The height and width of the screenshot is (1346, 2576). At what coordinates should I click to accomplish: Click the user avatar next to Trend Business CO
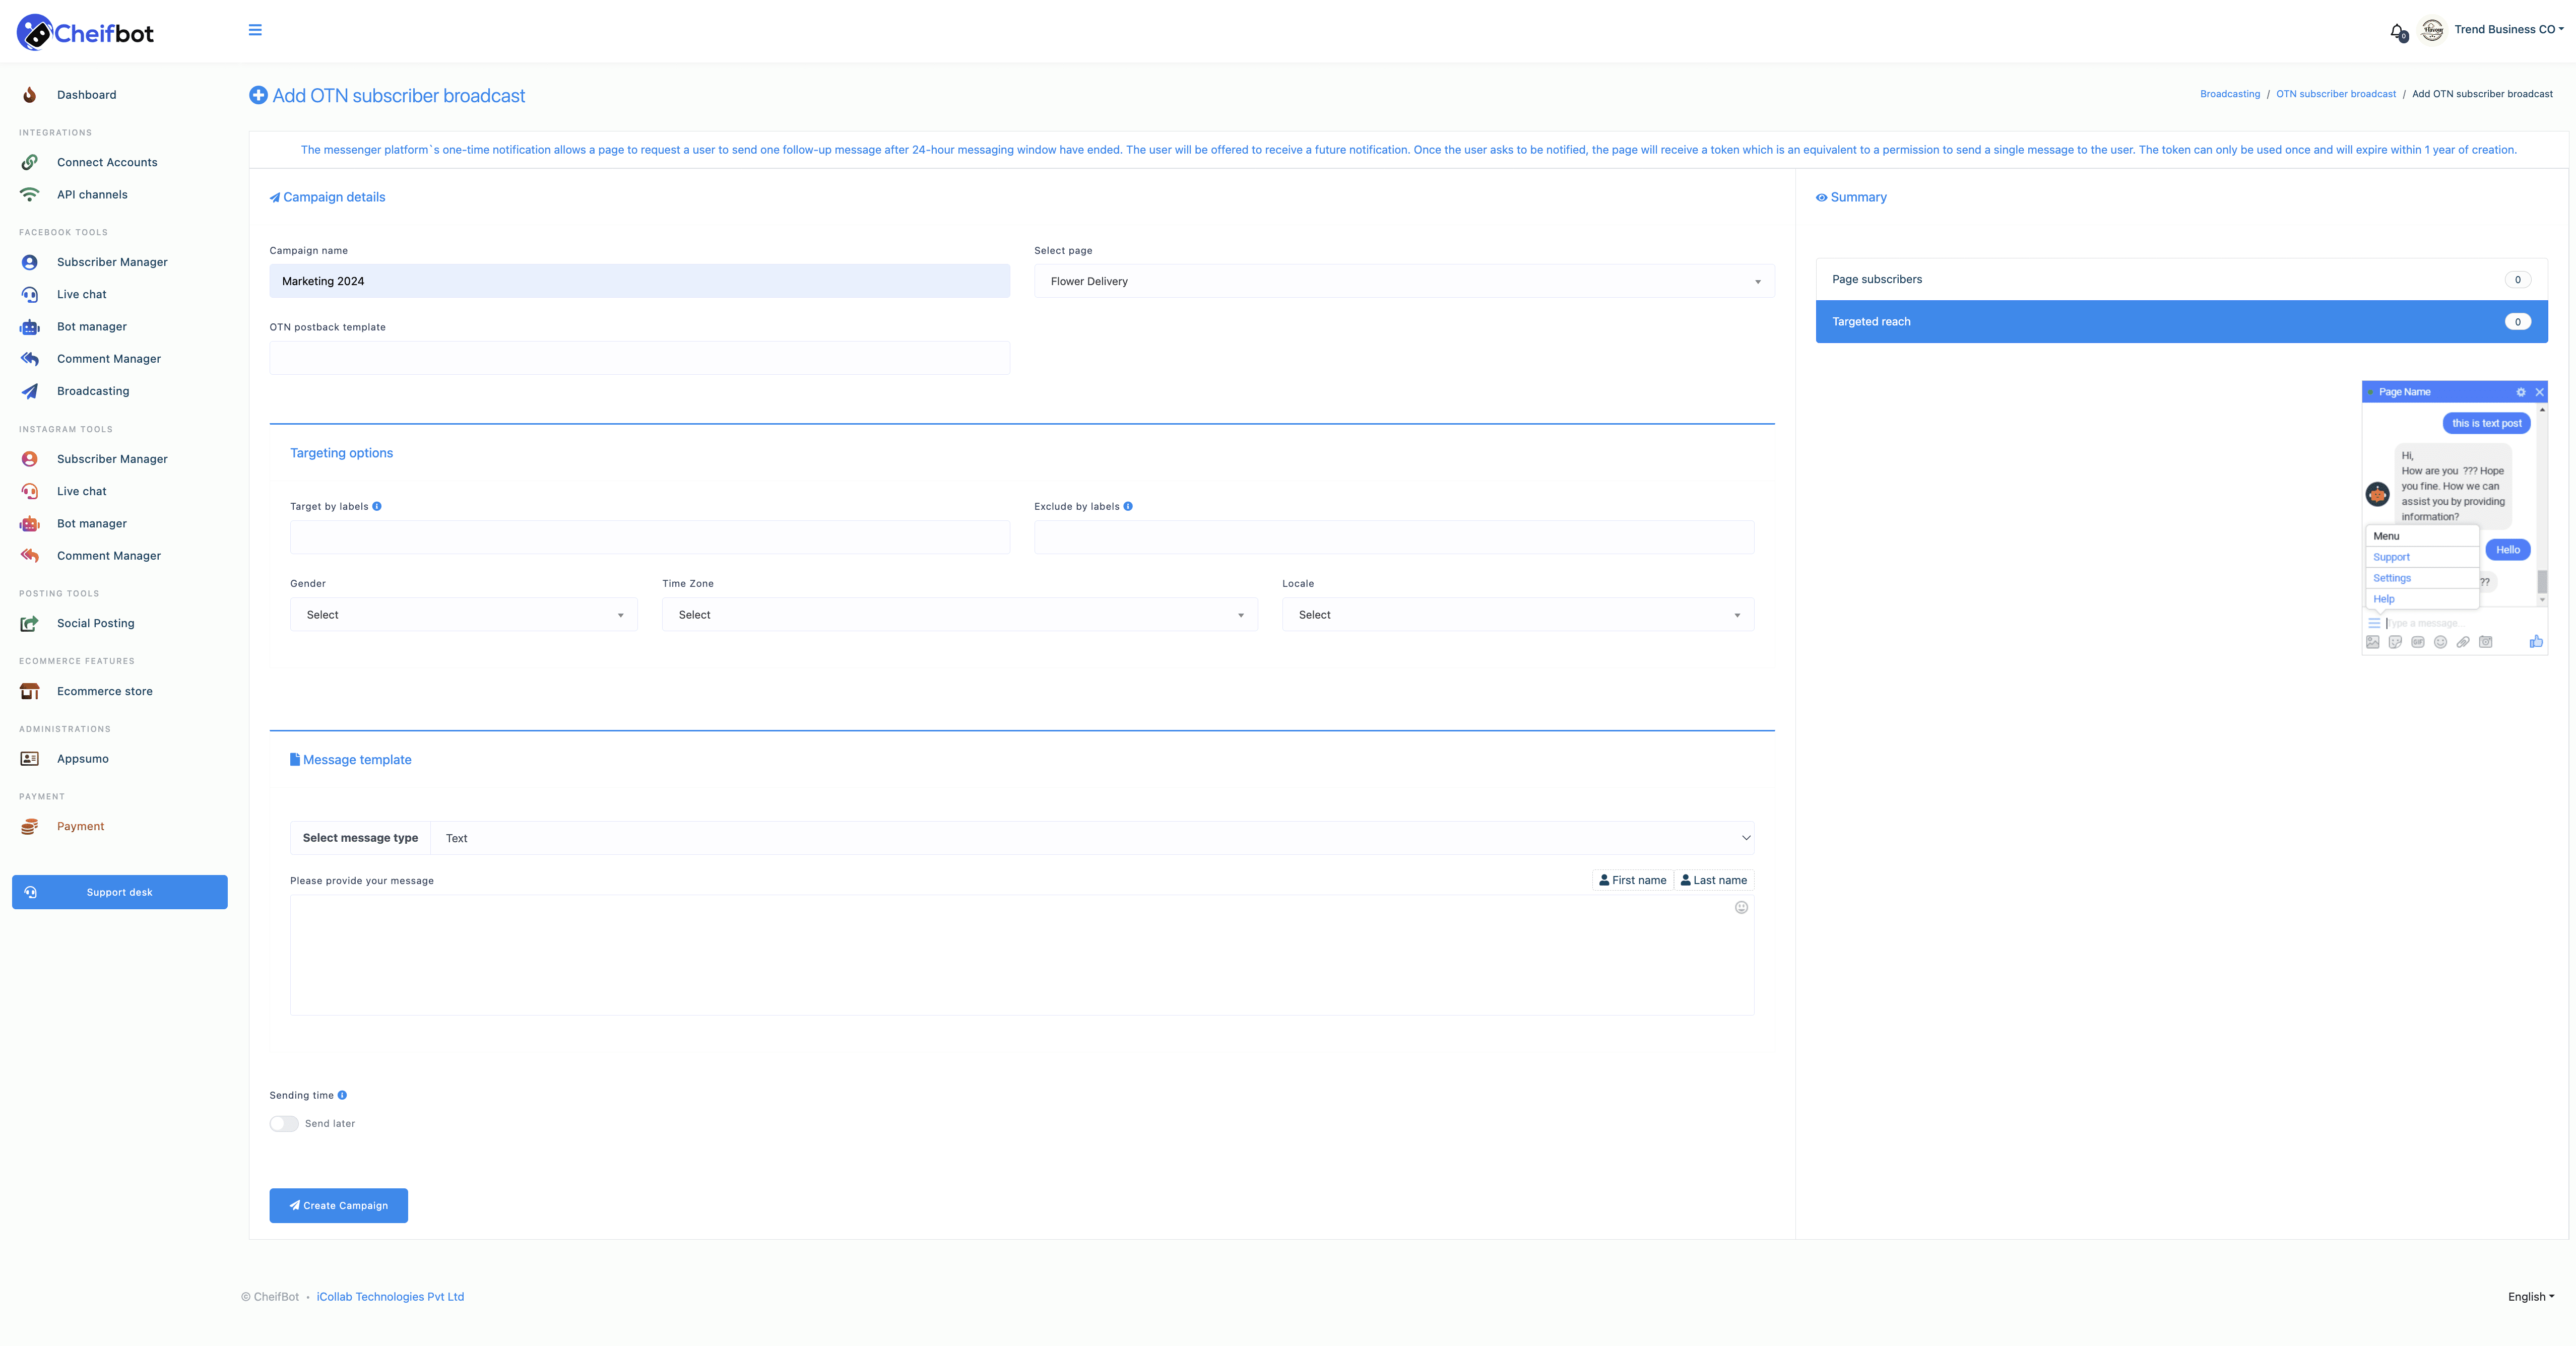coord(2432,30)
